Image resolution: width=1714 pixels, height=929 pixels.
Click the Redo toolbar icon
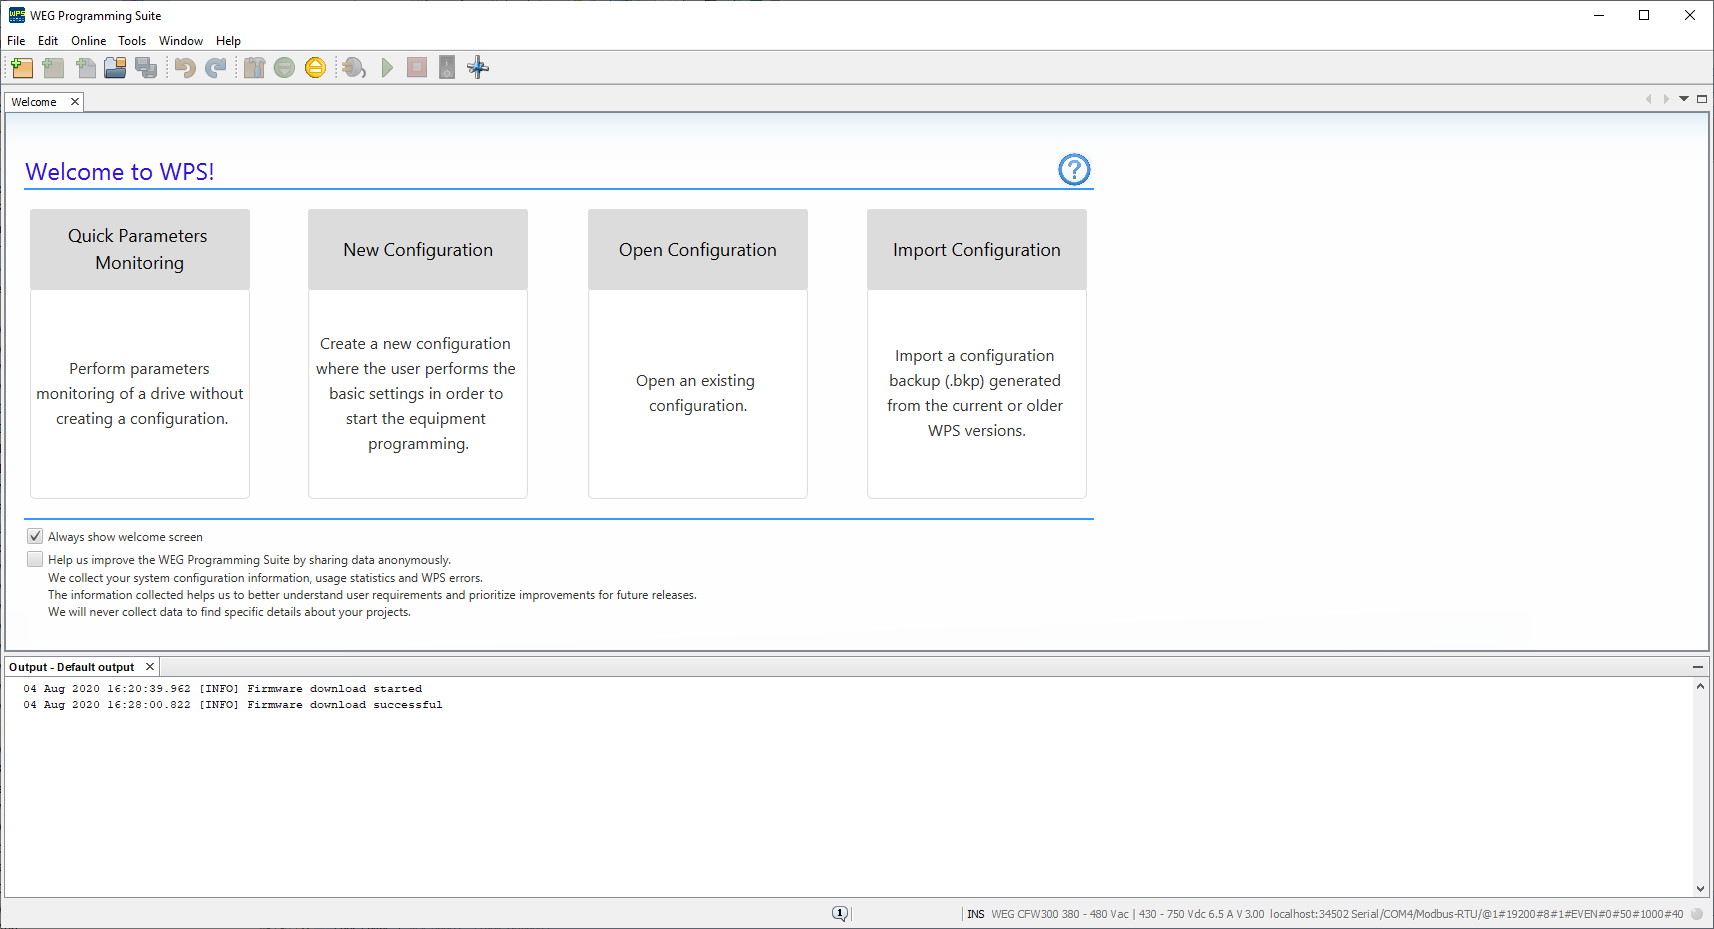[x=216, y=67]
